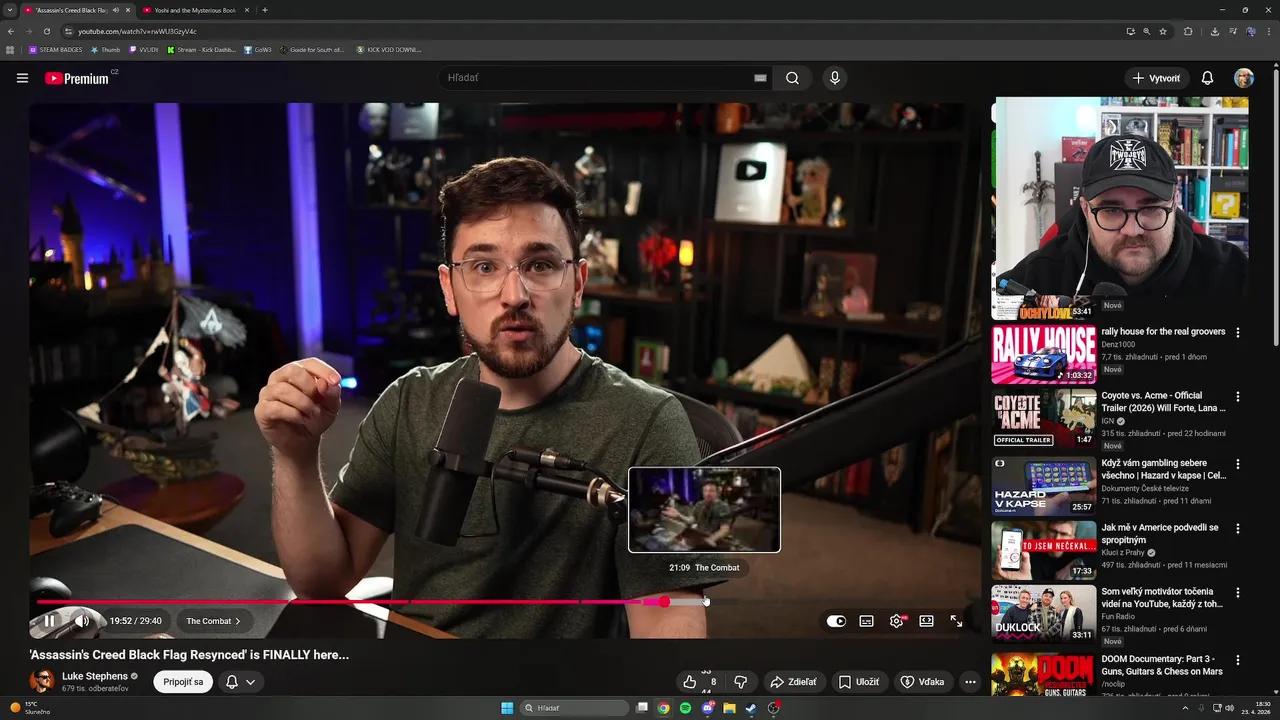1280x720 pixels.
Task: Open the YouTube guide hamburger menu
Action: [22, 78]
